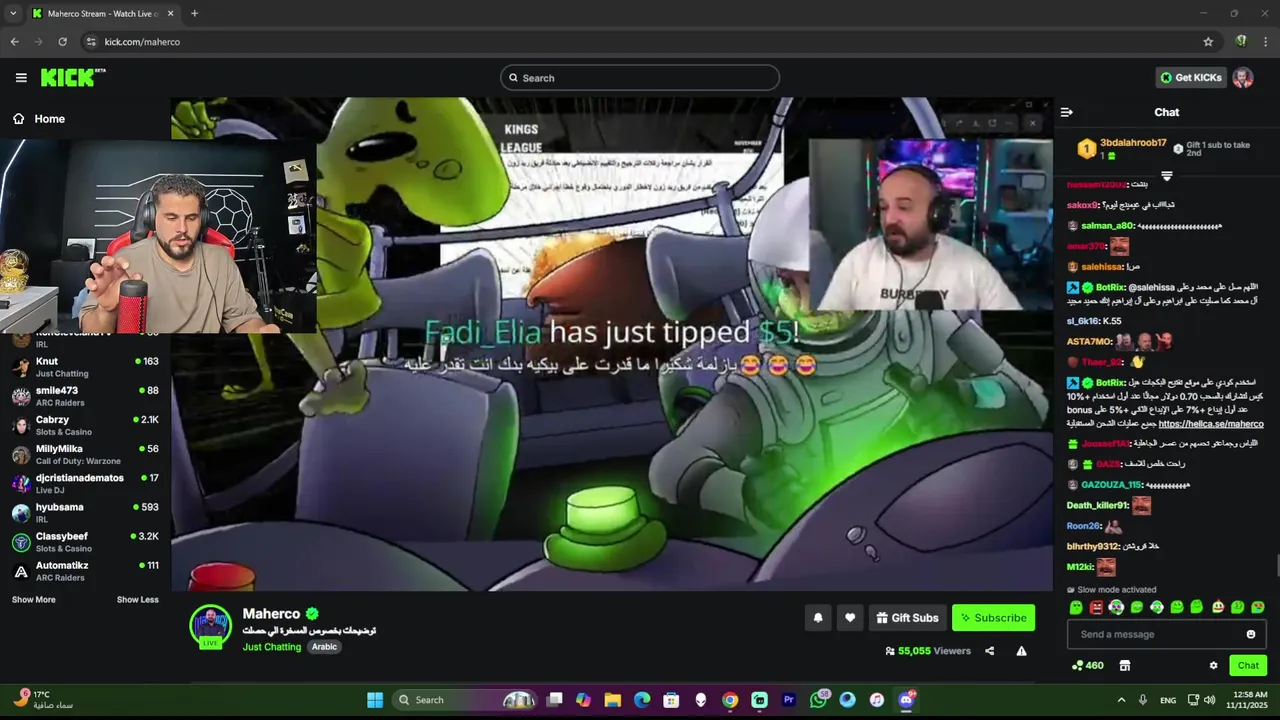Click the ENG language indicator
Viewport: 1280px width, 720px height.
[x=1168, y=700]
